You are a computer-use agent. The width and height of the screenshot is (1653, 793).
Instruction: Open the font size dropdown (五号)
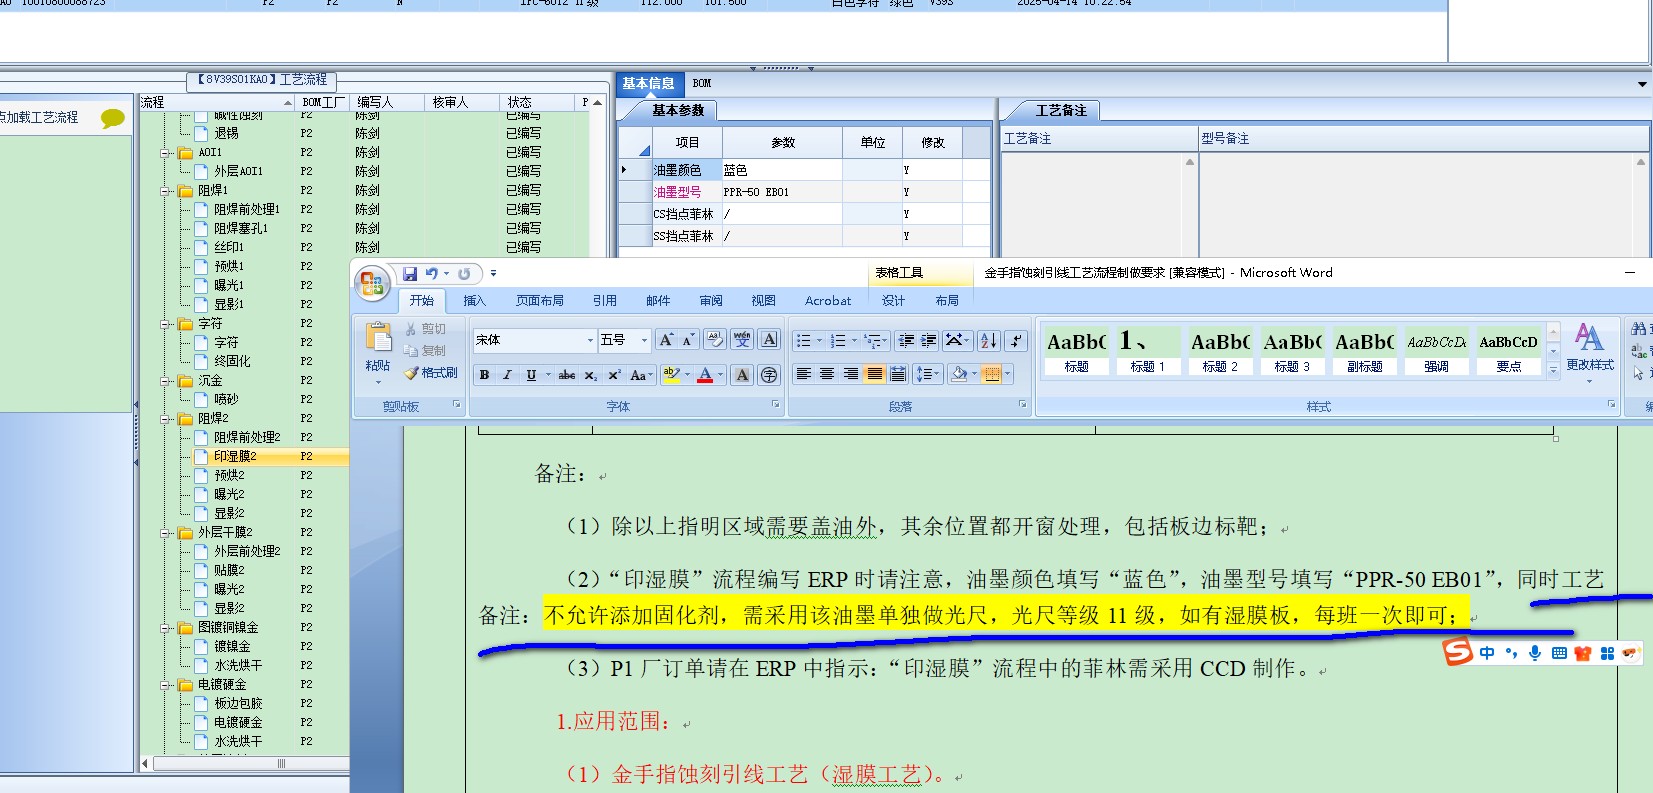[x=644, y=340]
